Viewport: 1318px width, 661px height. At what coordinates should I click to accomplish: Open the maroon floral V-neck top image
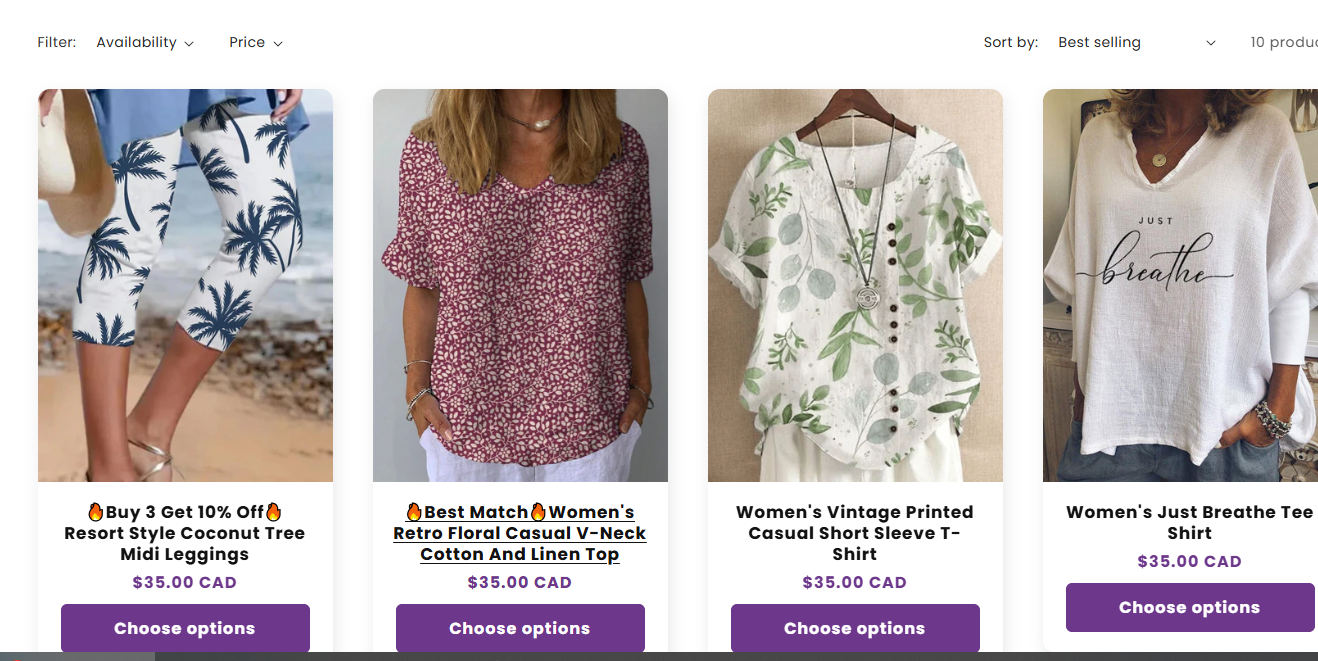[x=520, y=285]
